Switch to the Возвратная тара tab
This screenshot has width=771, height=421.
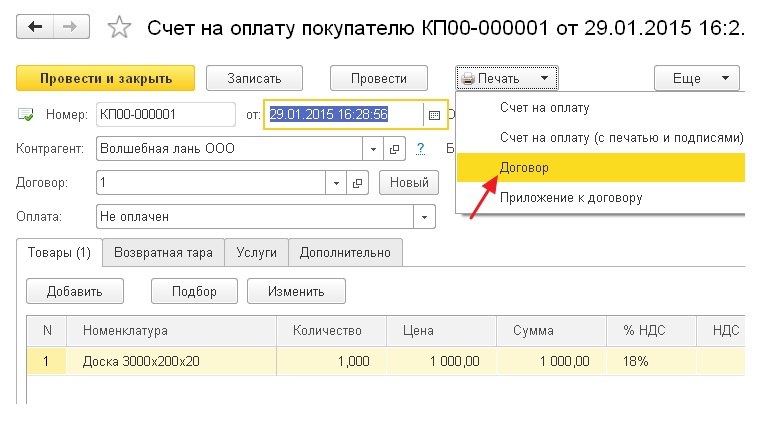click(x=163, y=253)
